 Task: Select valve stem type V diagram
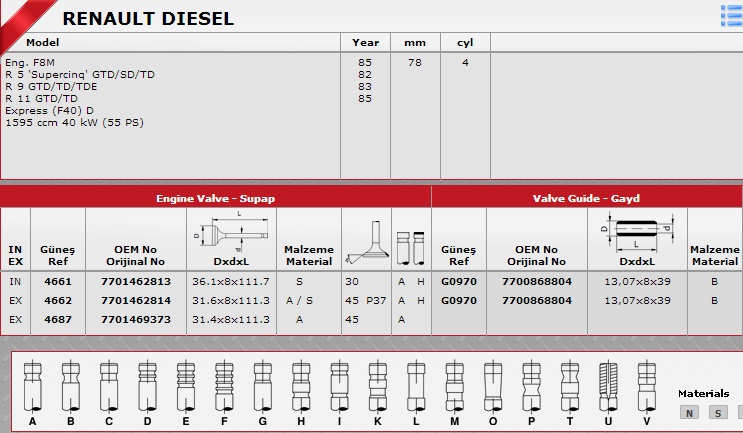(x=646, y=387)
